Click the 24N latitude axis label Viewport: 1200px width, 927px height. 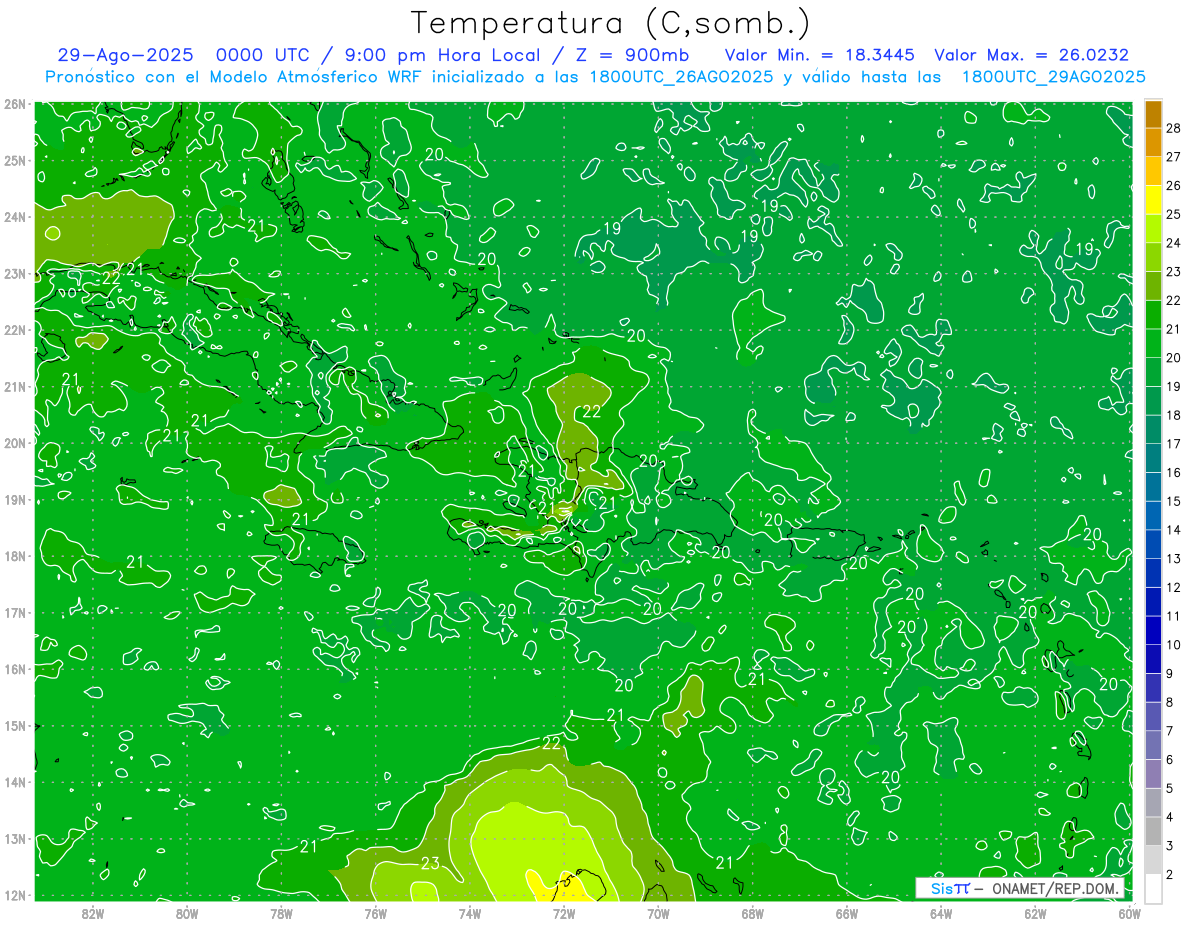pyautogui.click(x=15, y=216)
